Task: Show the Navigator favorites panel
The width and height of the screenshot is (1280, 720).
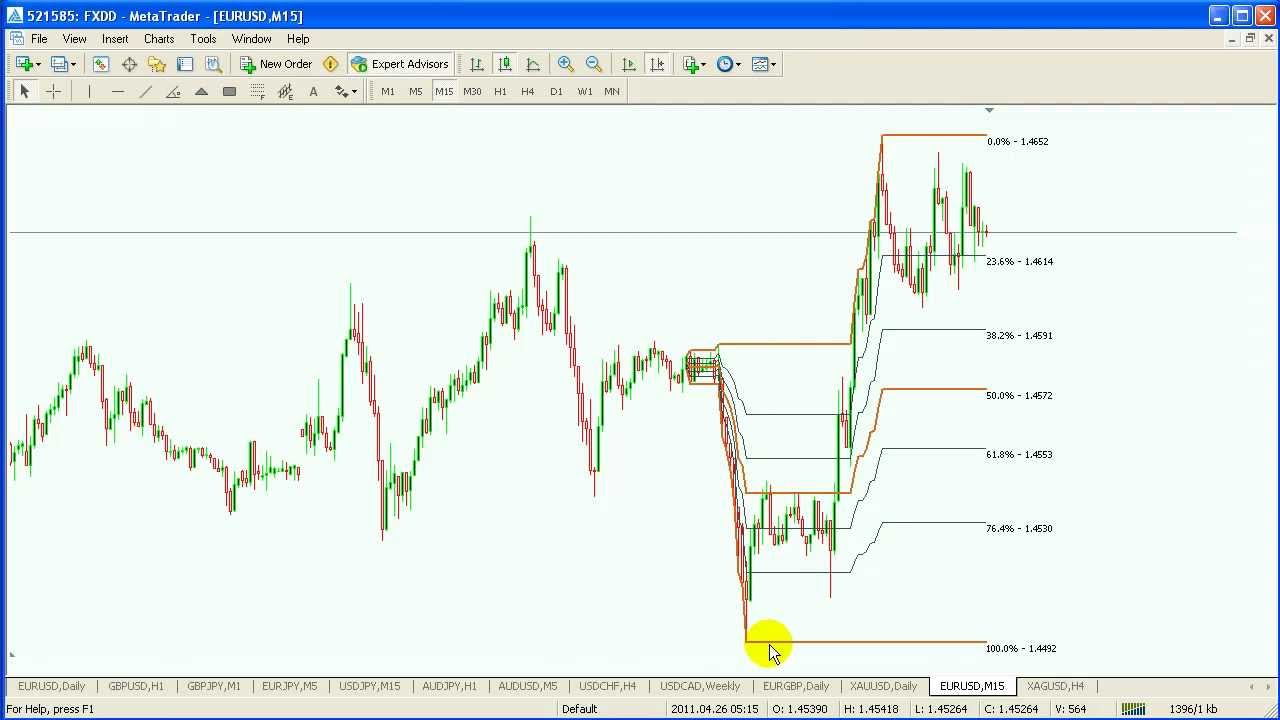Action: point(157,64)
